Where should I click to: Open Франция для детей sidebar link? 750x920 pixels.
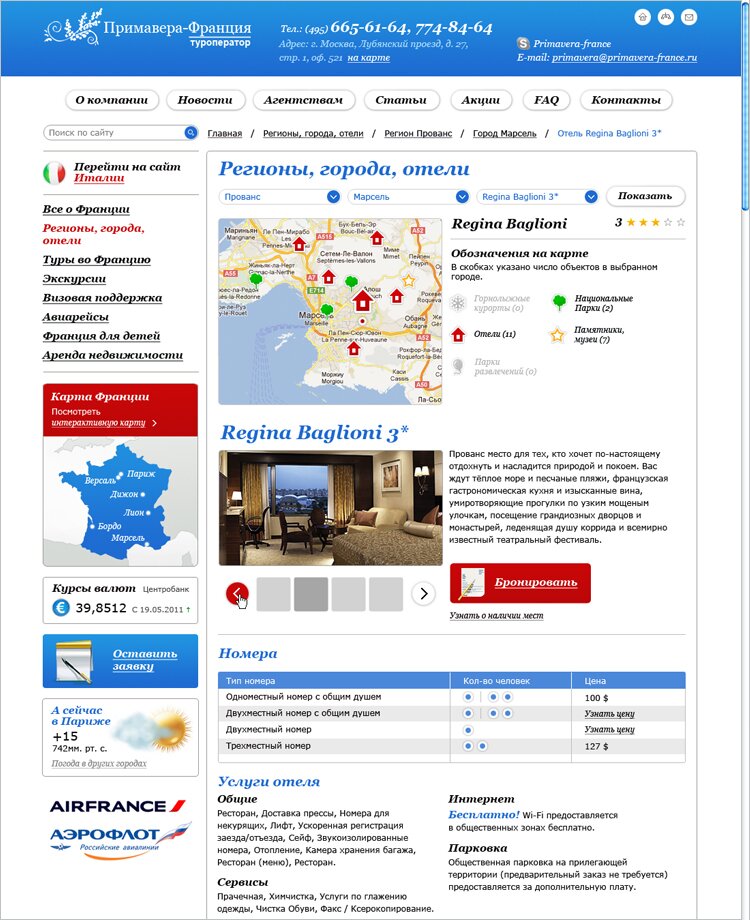click(102, 336)
